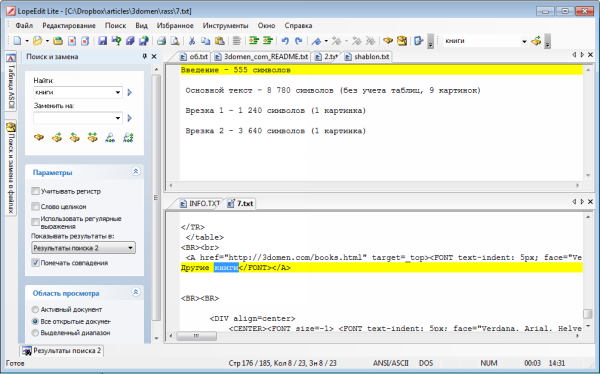Open the Инструменты menu

(225, 26)
